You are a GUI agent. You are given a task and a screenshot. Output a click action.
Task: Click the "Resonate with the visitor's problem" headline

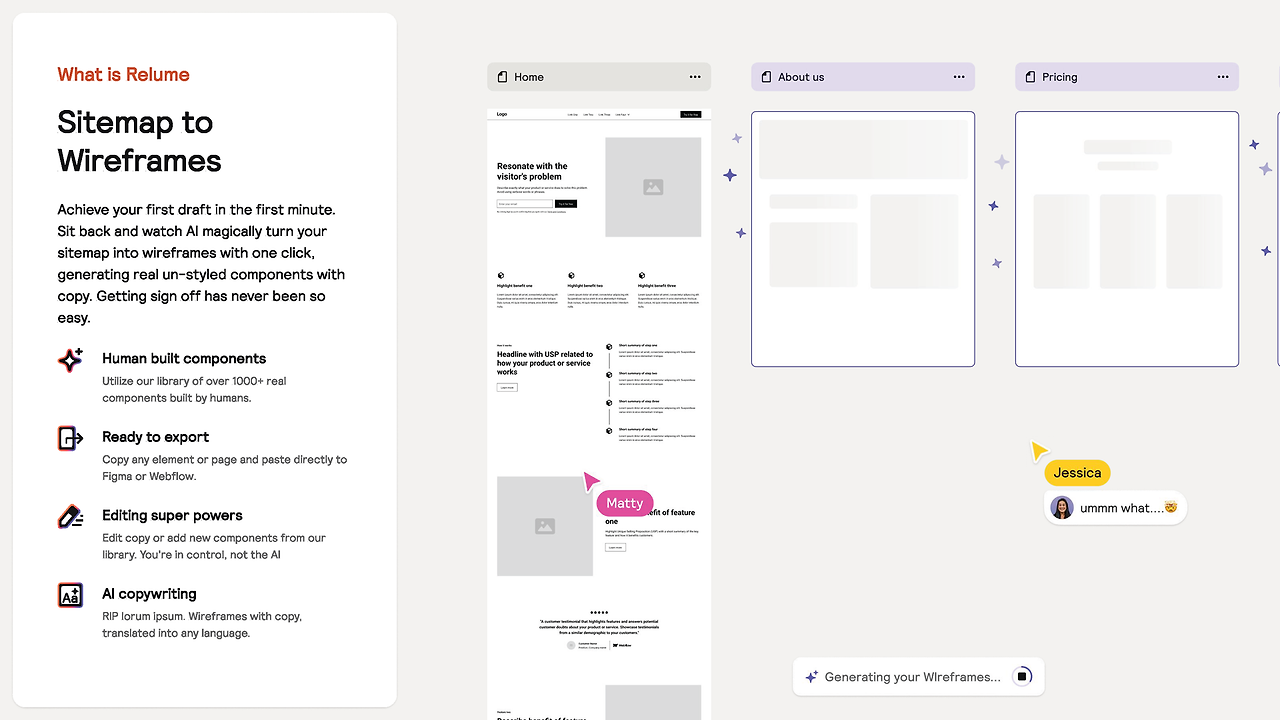pos(532,171)
